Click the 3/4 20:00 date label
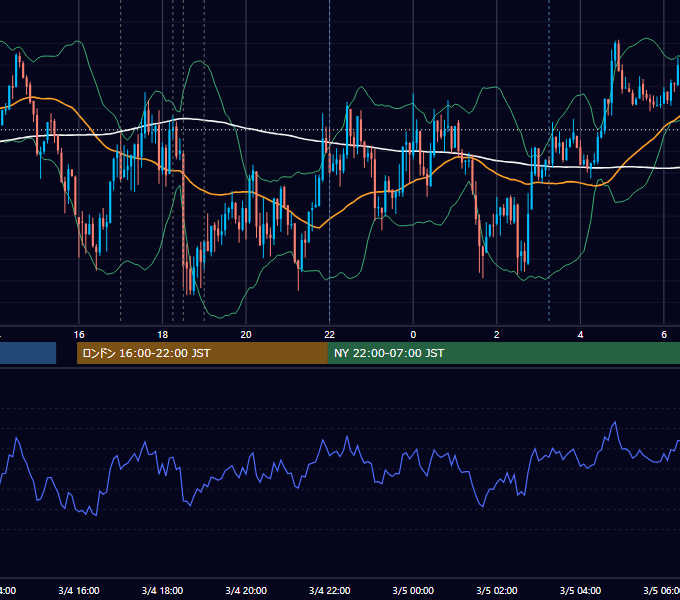Screen dimensions: 680x600 coord(246,590)
